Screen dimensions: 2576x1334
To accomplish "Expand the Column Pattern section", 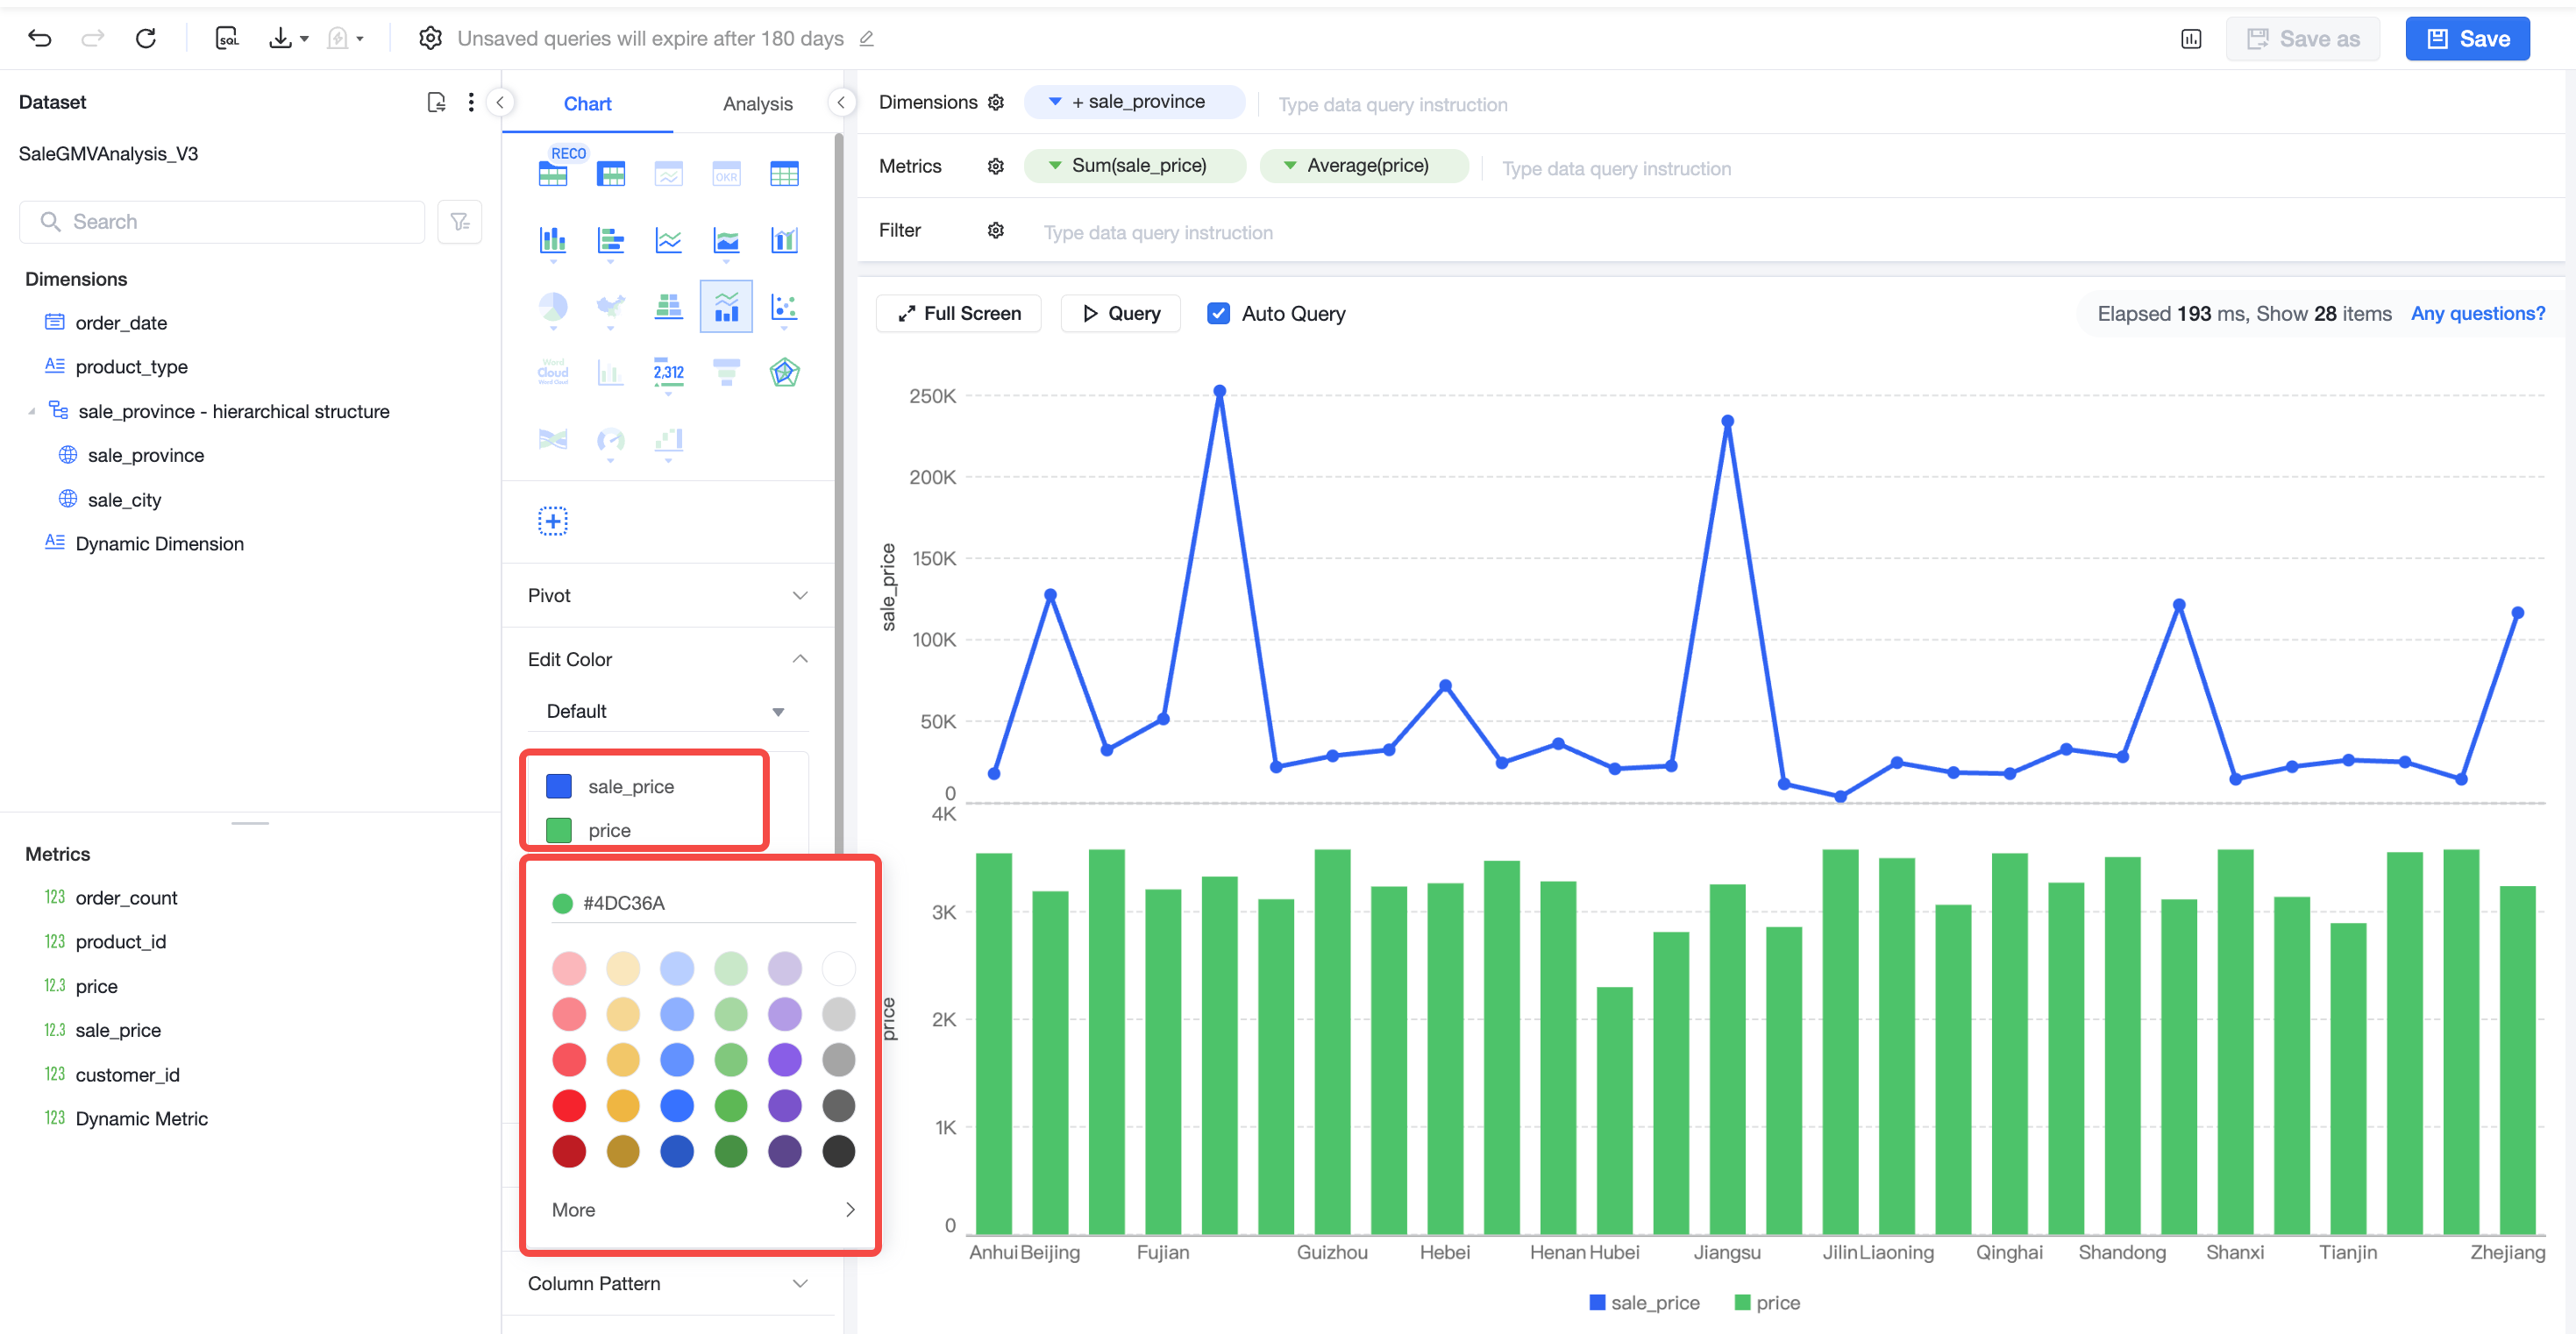I will point(668,1283).
